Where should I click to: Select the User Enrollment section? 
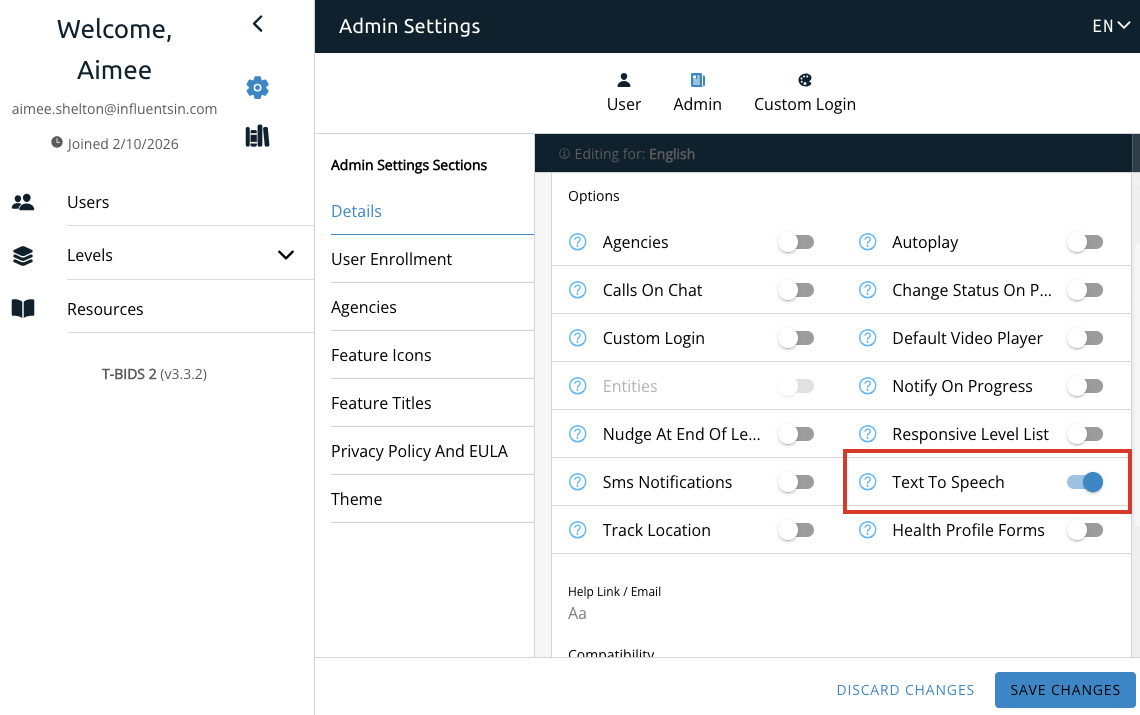391,259
